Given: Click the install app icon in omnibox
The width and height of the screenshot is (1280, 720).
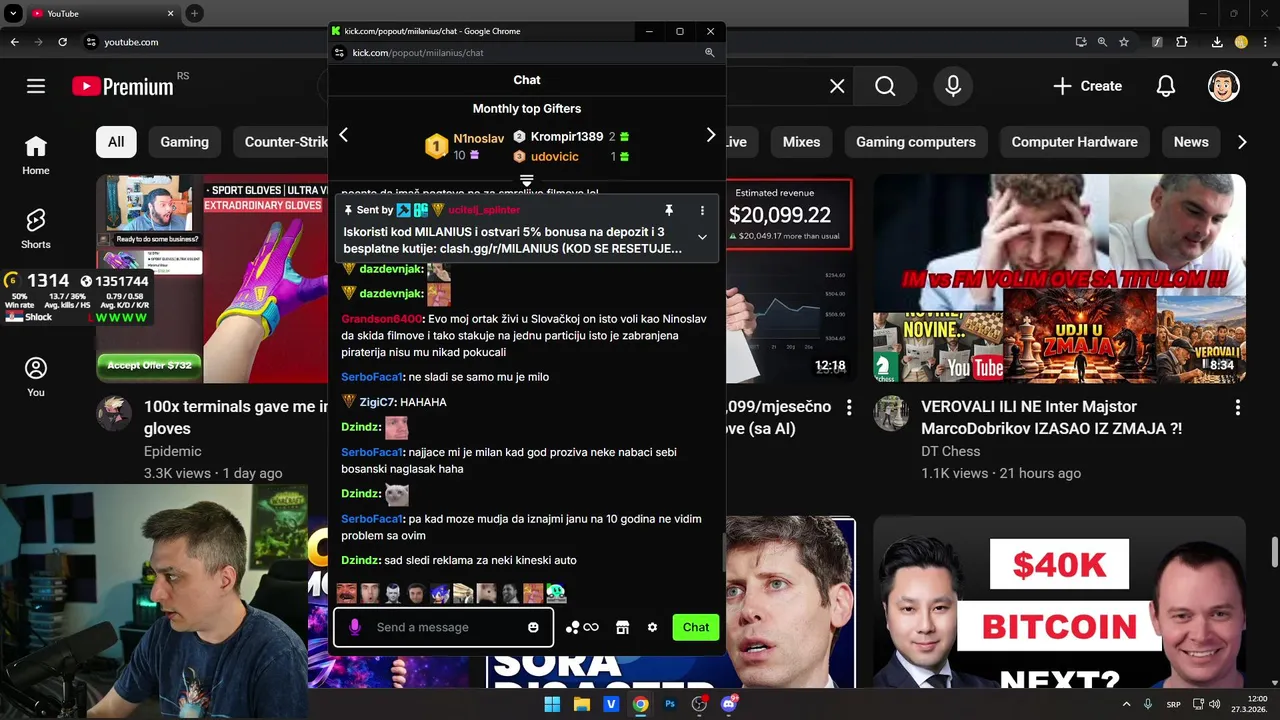Looking at the screenshot, I should 1081,42.
